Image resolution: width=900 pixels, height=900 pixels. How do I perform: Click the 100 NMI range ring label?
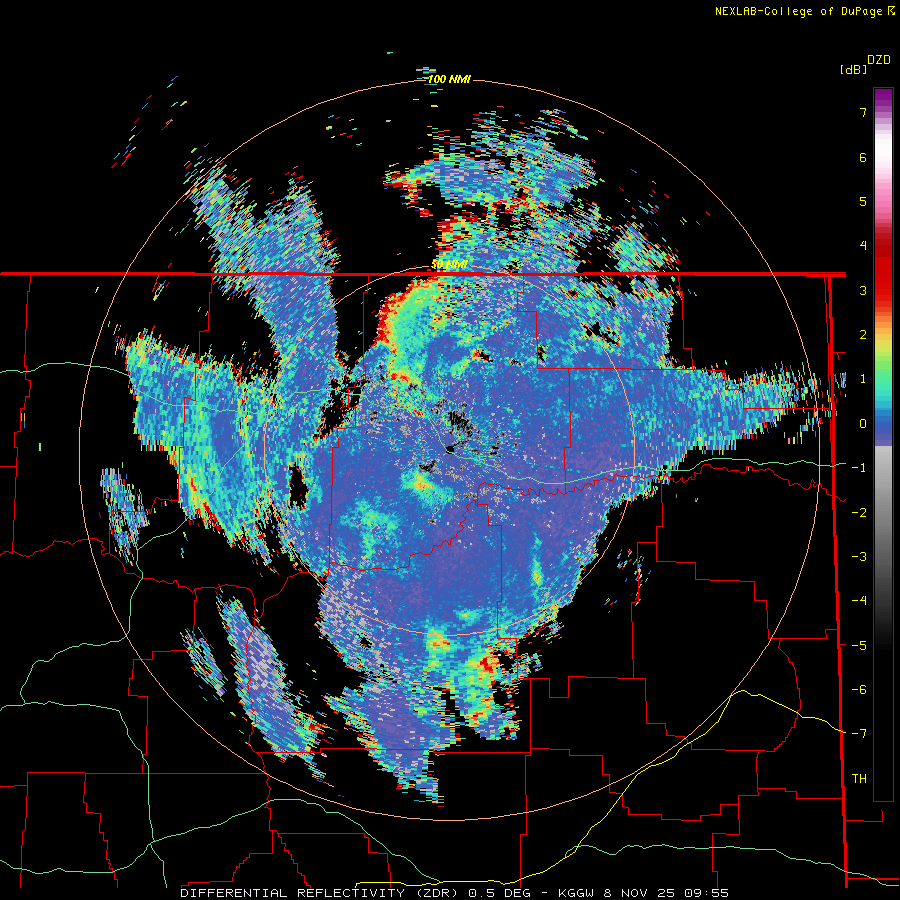coord(449,79)
